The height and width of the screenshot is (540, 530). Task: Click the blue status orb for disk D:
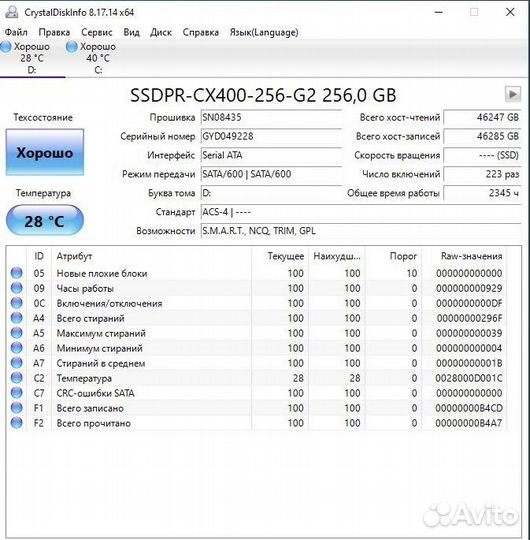pos(6,47)
